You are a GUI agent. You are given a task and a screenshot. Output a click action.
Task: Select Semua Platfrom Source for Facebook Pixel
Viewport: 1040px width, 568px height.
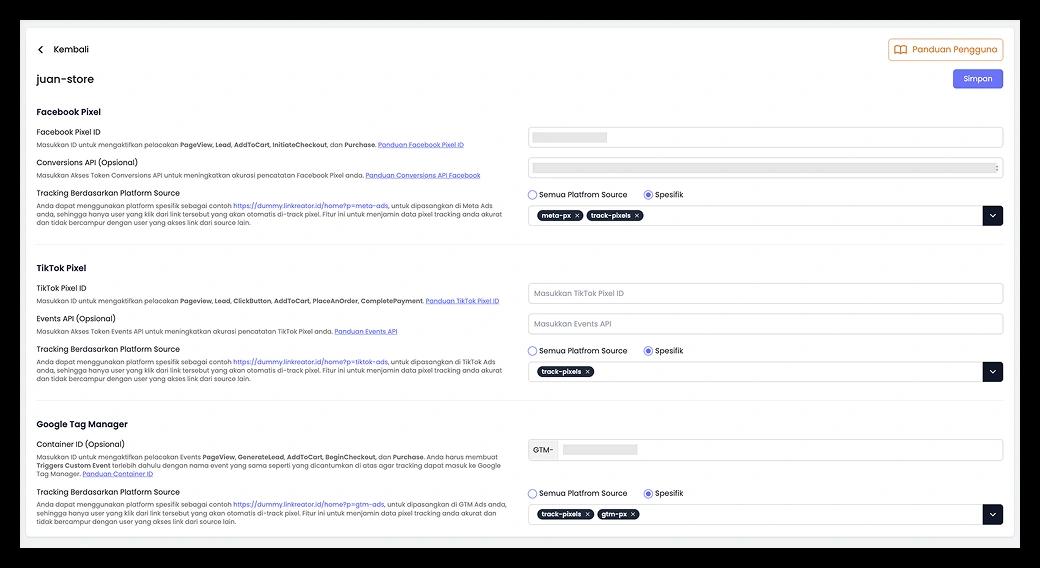tap(533, 195)
